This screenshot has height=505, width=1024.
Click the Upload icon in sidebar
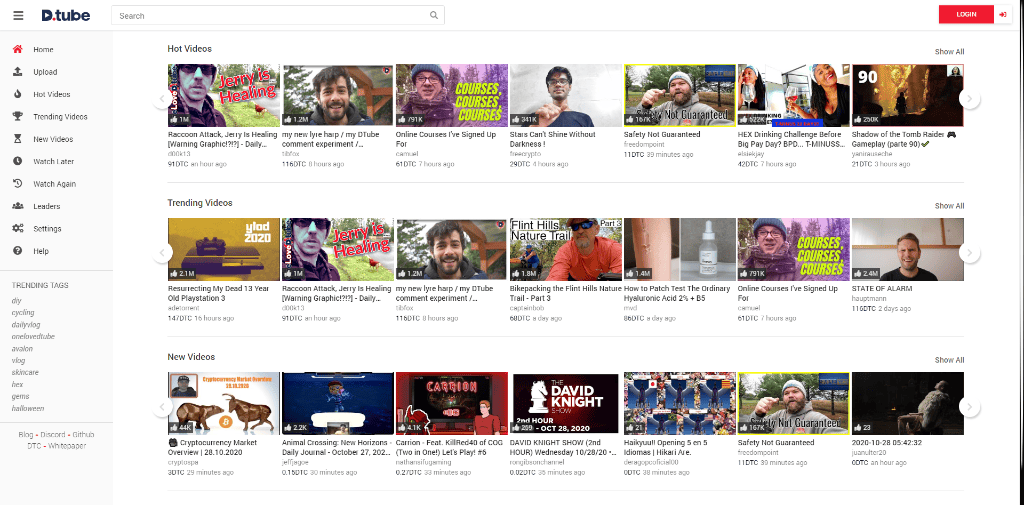[x=18, y=72]
